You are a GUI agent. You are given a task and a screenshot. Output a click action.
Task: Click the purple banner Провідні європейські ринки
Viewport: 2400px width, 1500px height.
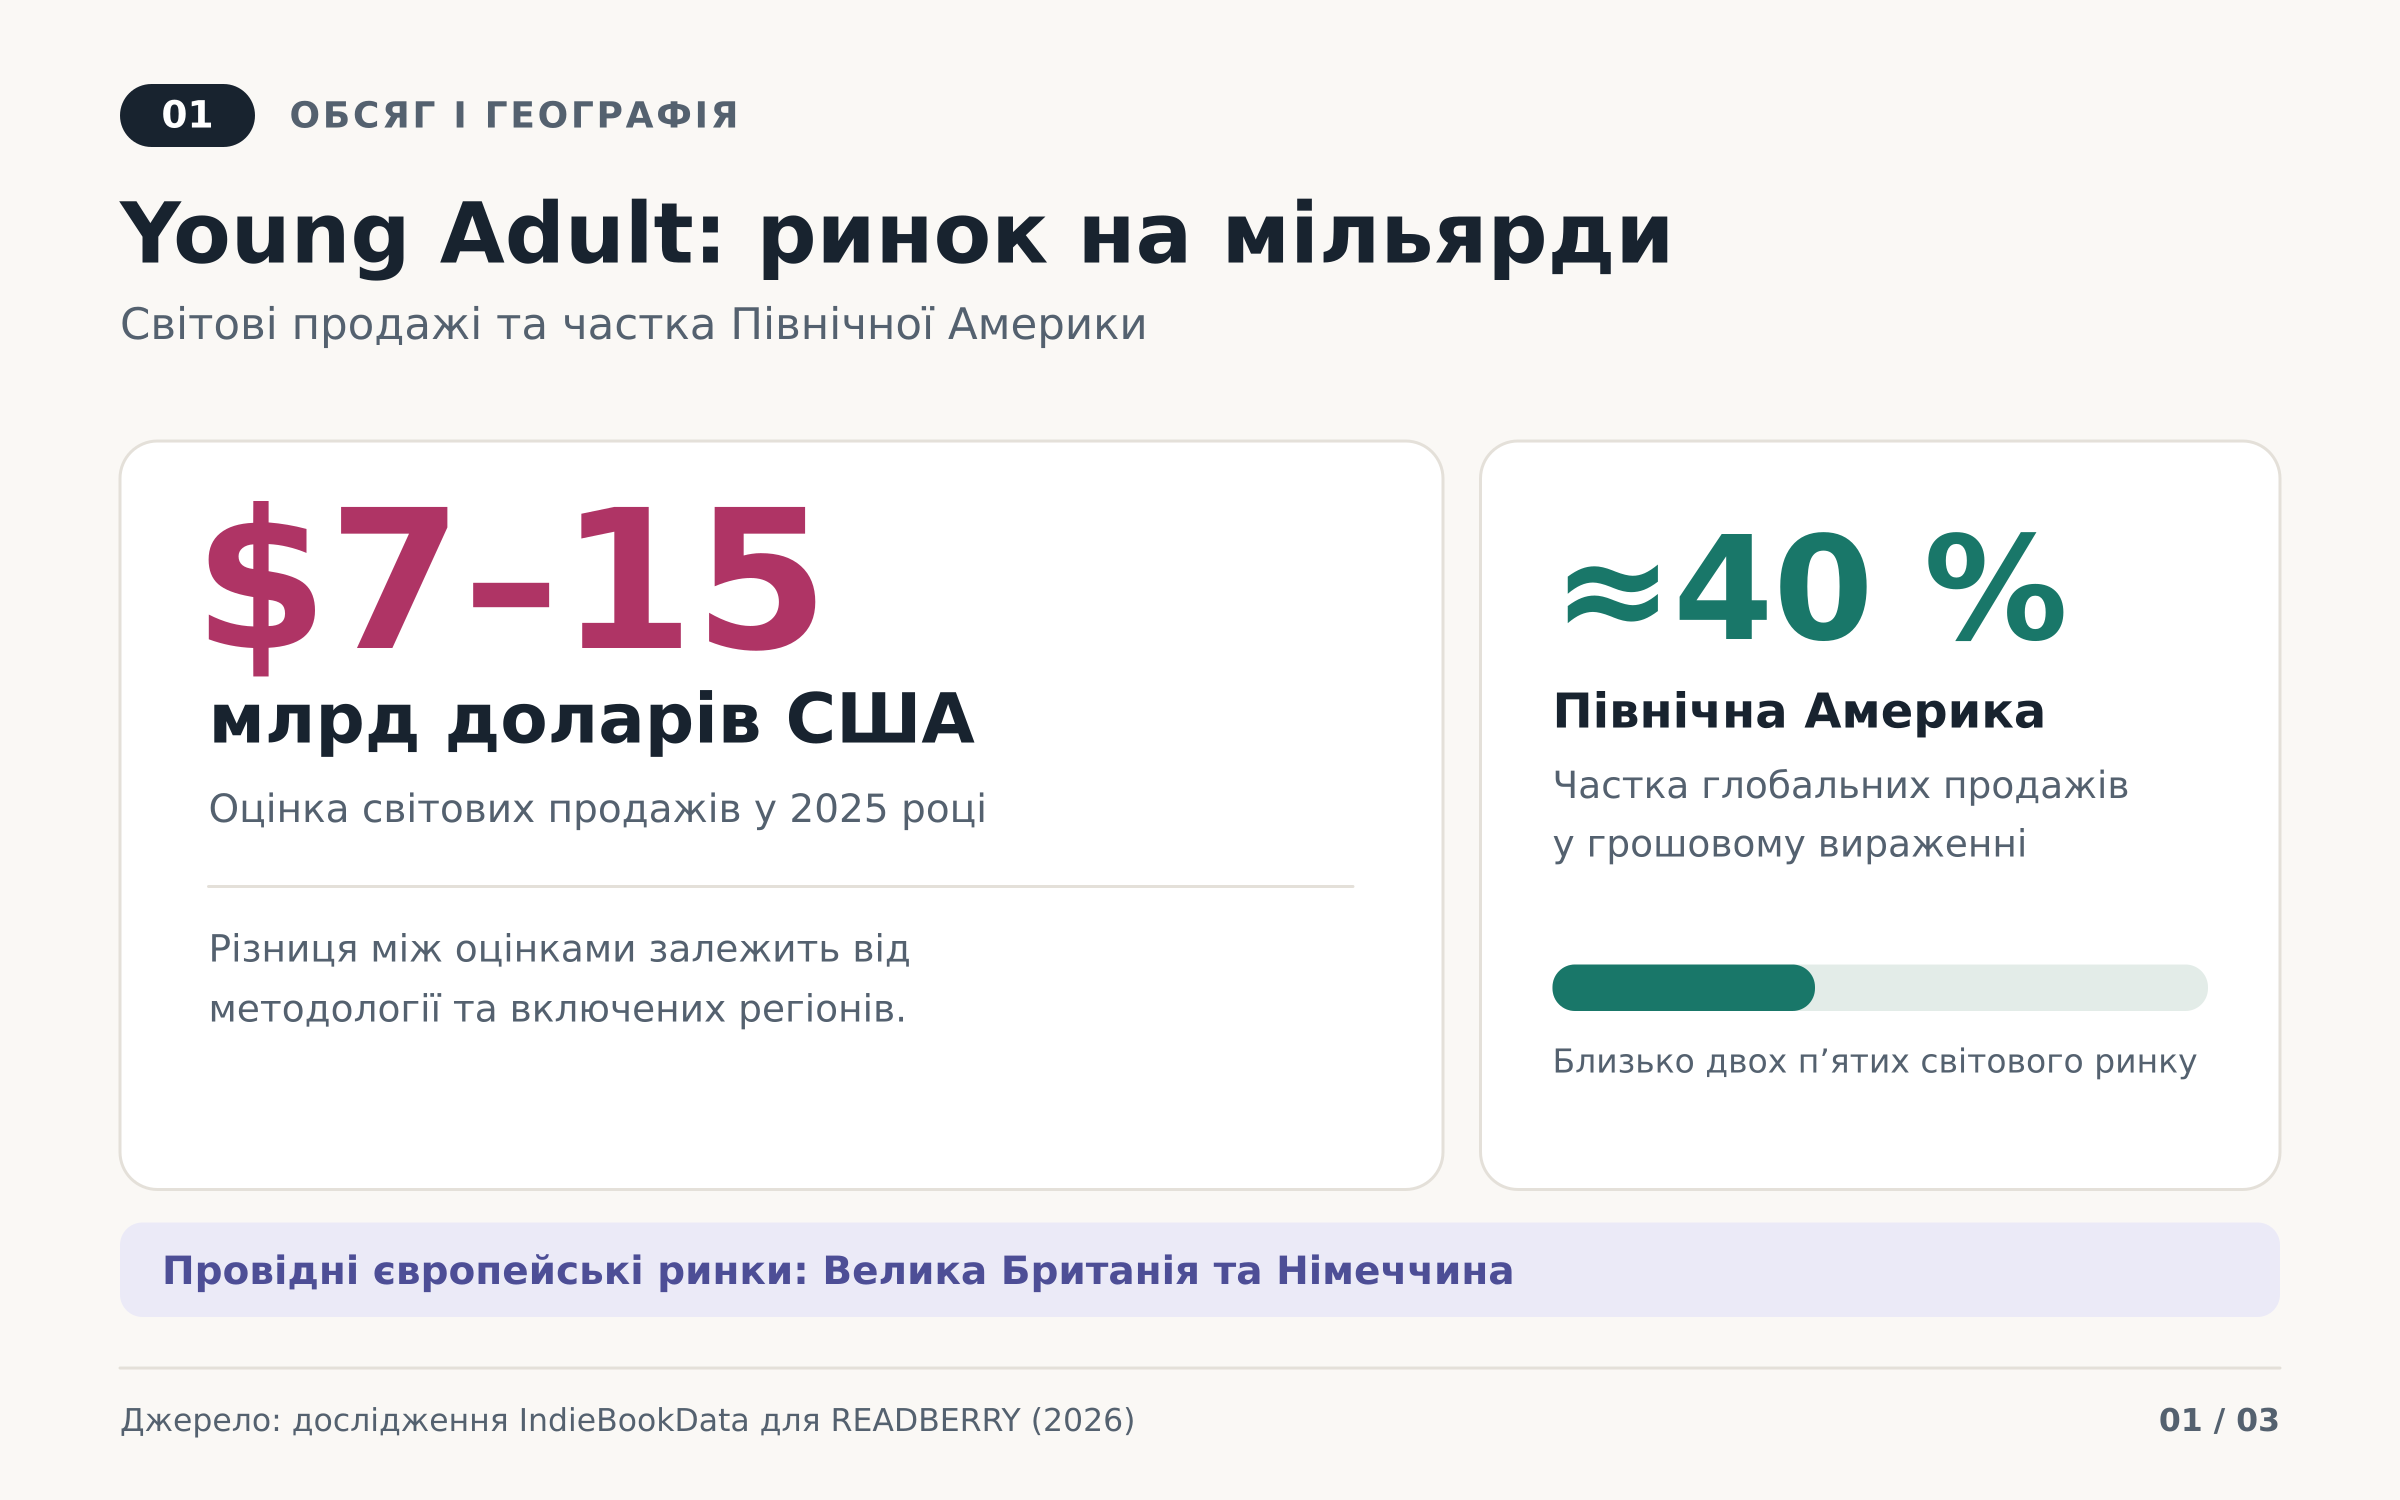(x=1200, y=1270)
